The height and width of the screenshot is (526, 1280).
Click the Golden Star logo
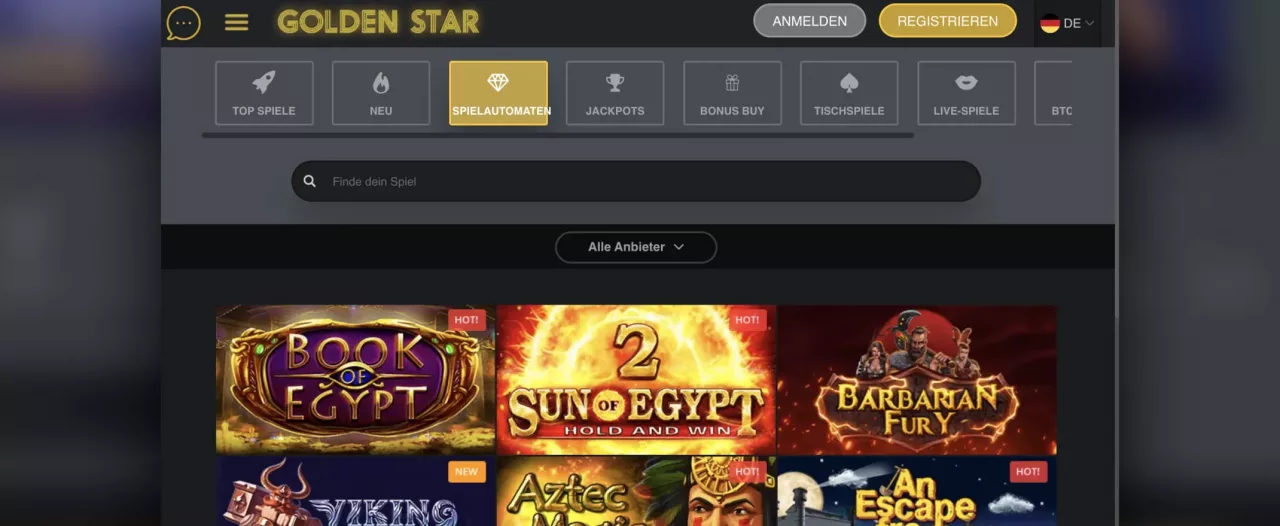[x=378, y=22]
